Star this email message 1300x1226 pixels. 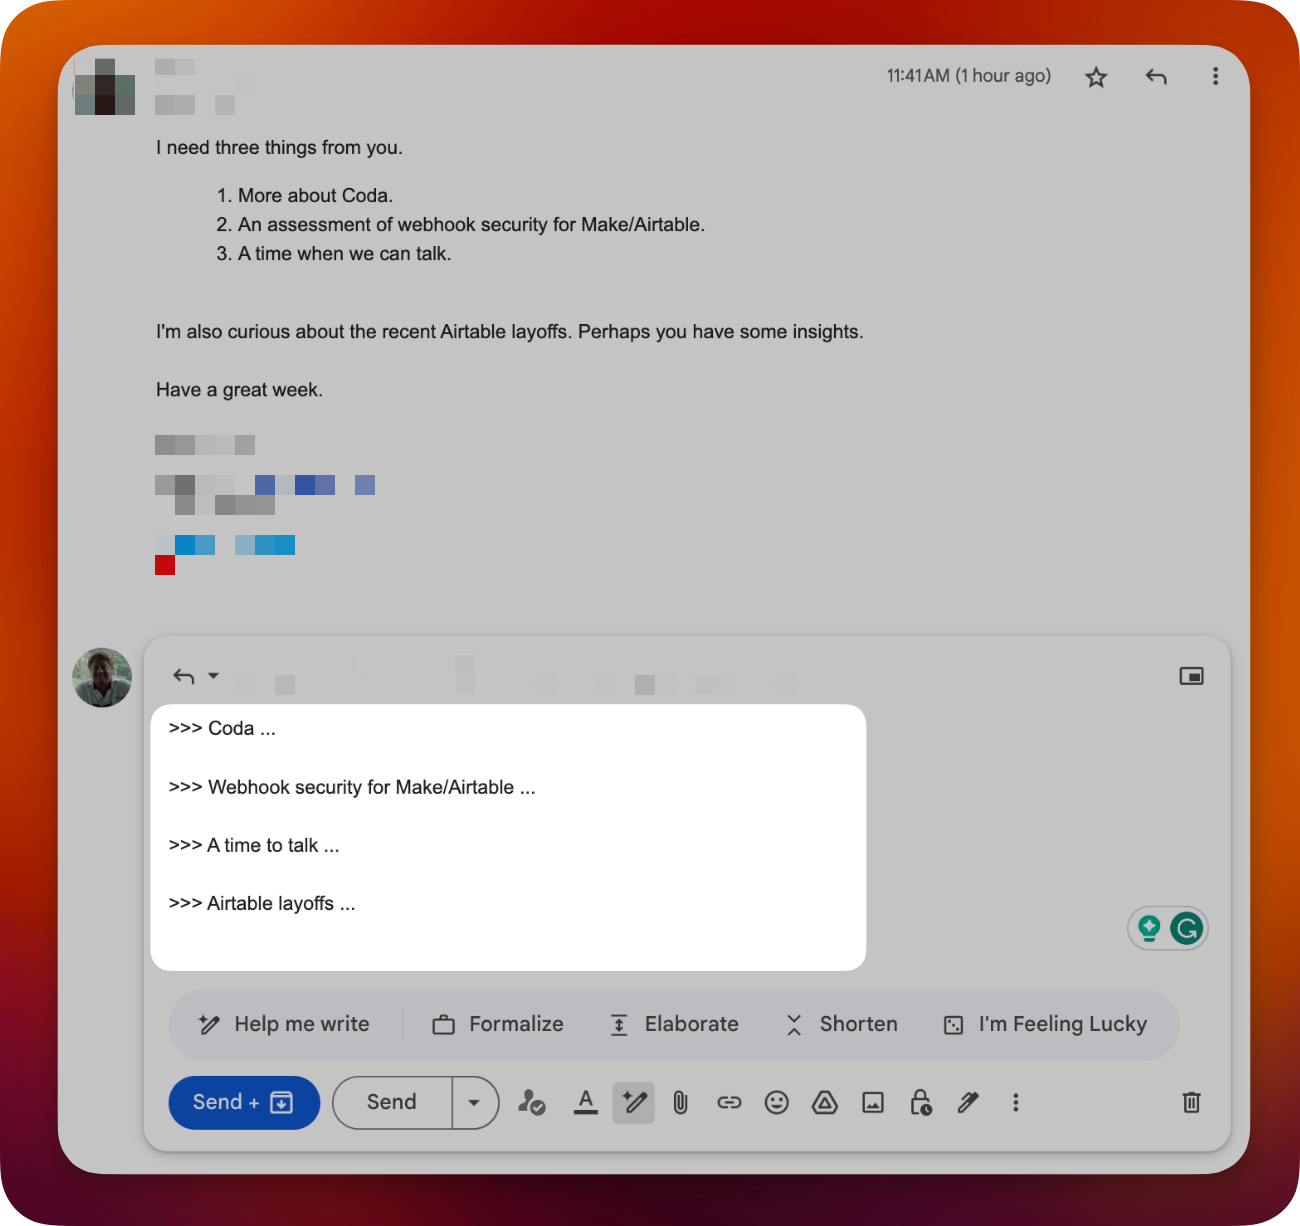click(x=1096, y=77)
